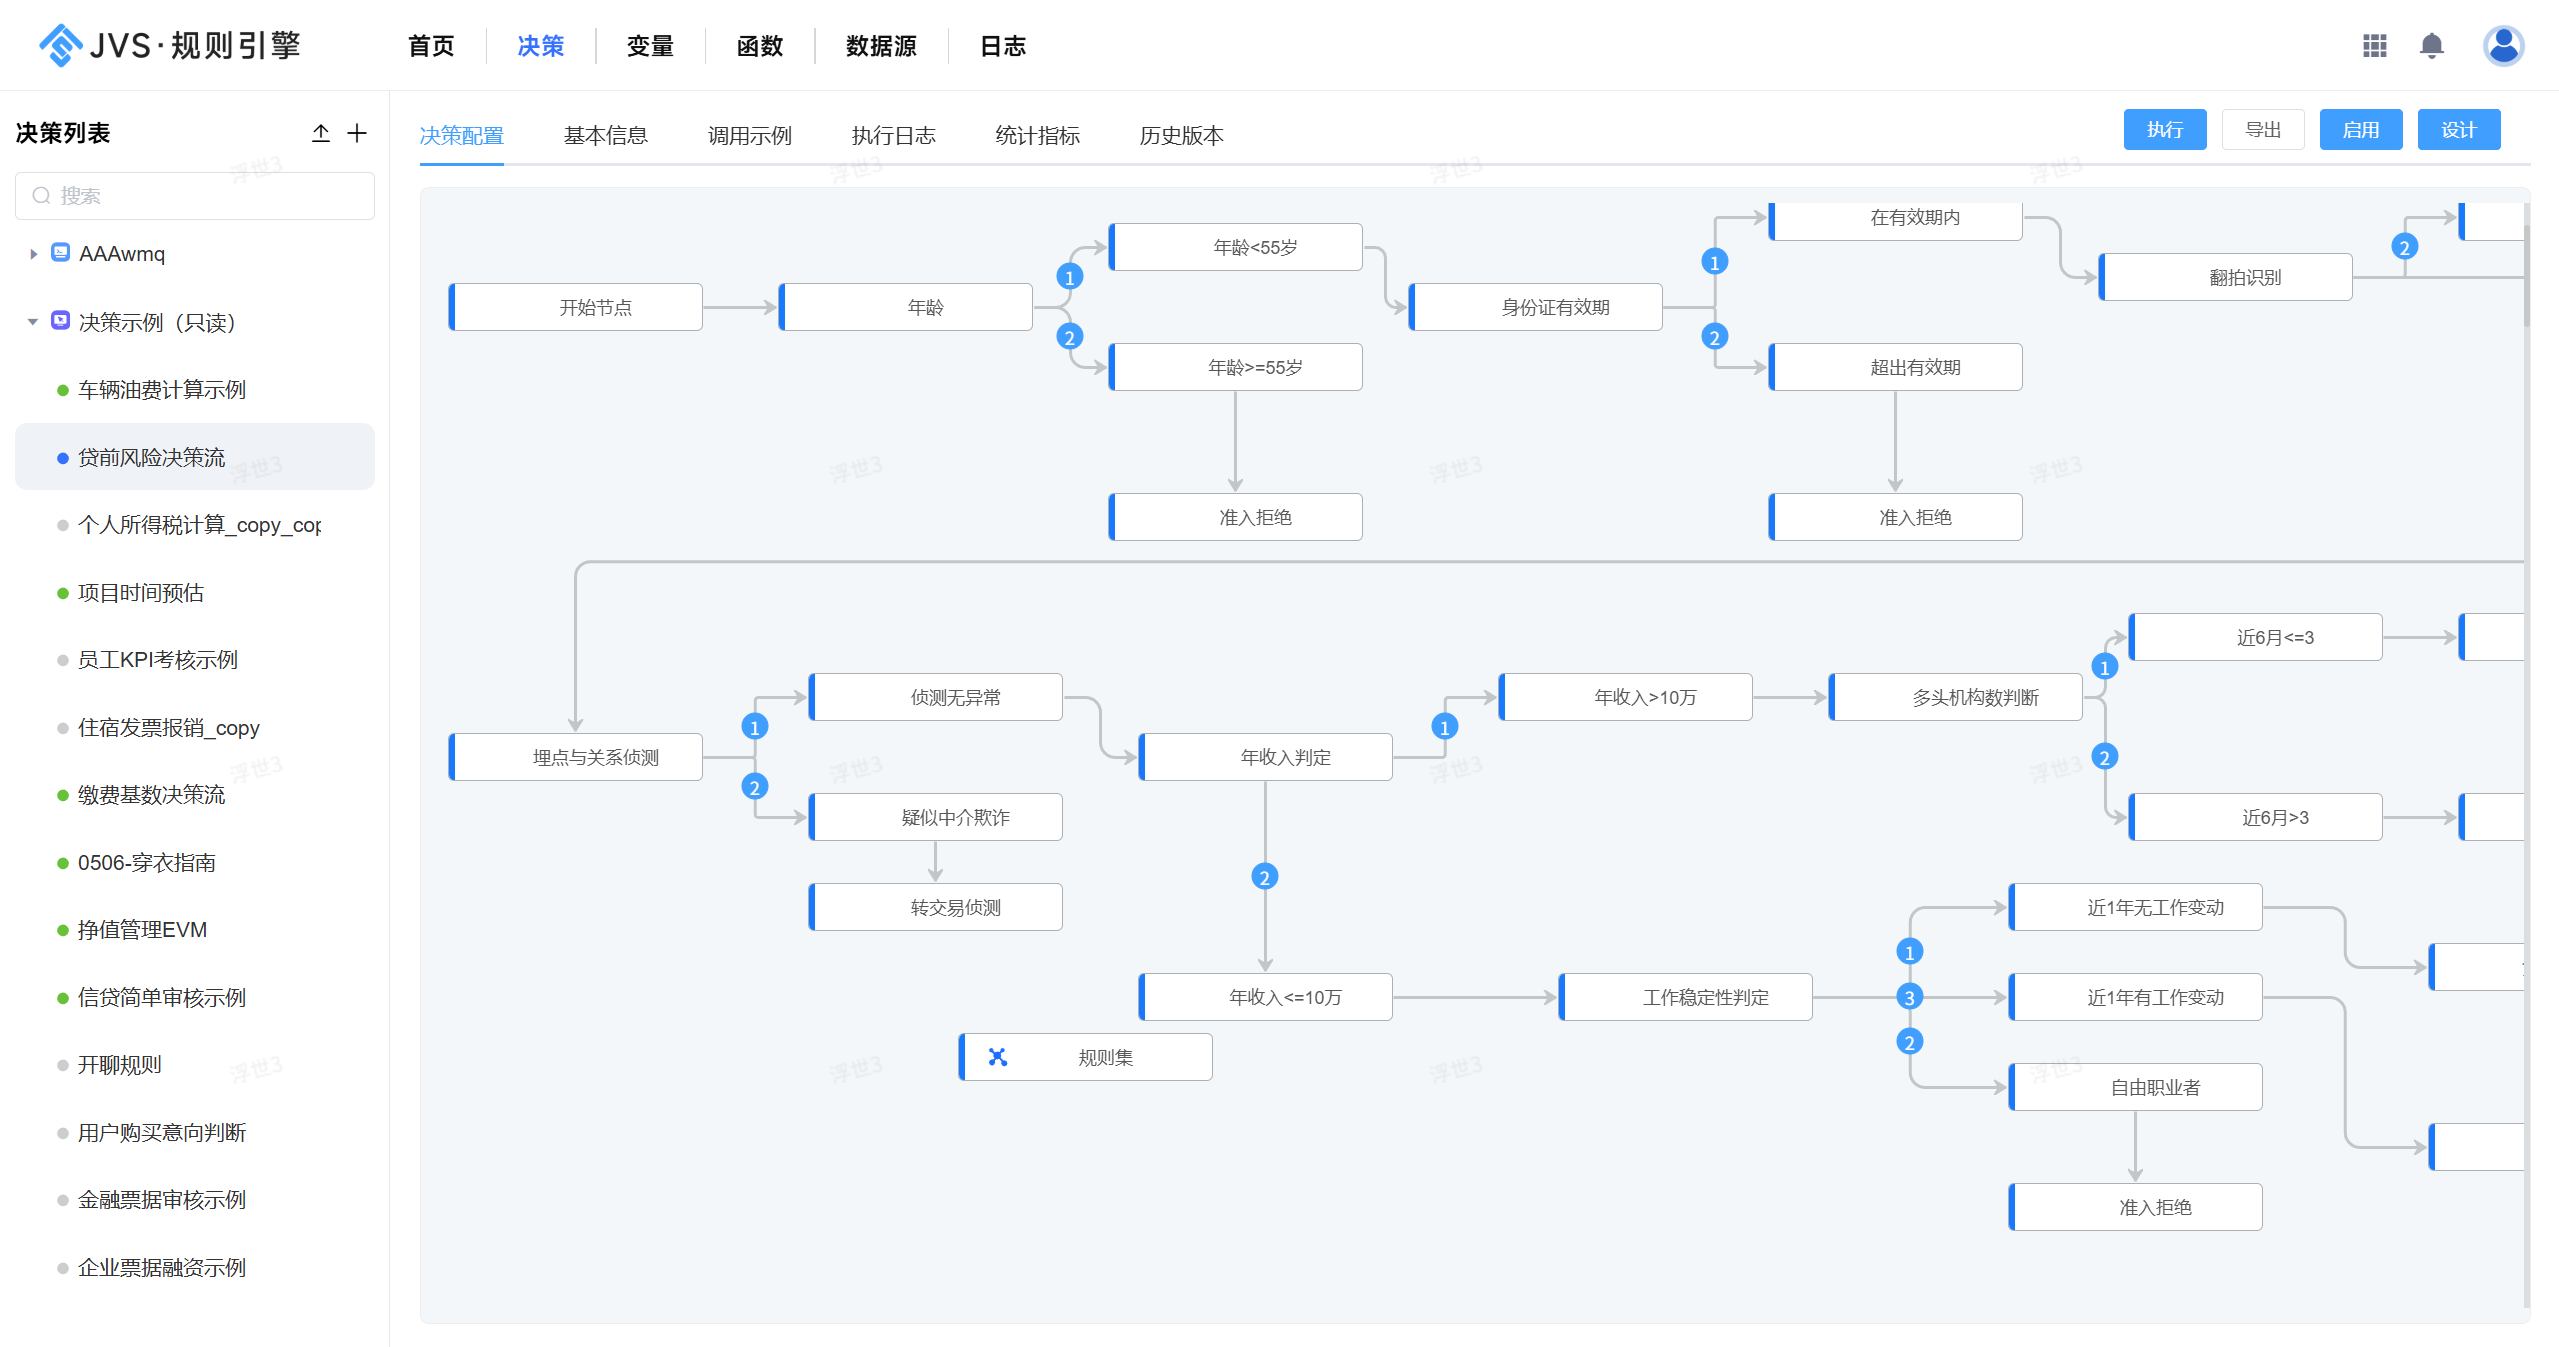Expand the AAAwmq tree folder
This screenshot has height=1347, width=2559.
pos(33,254)
